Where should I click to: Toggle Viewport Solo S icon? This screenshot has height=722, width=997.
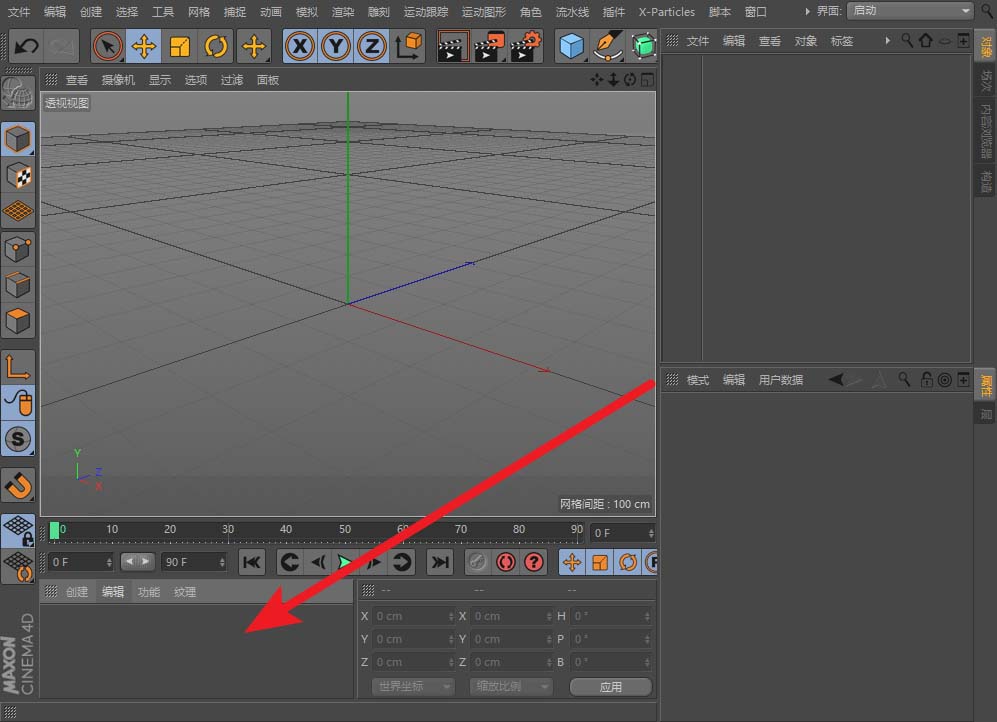[x=18, y=439]
